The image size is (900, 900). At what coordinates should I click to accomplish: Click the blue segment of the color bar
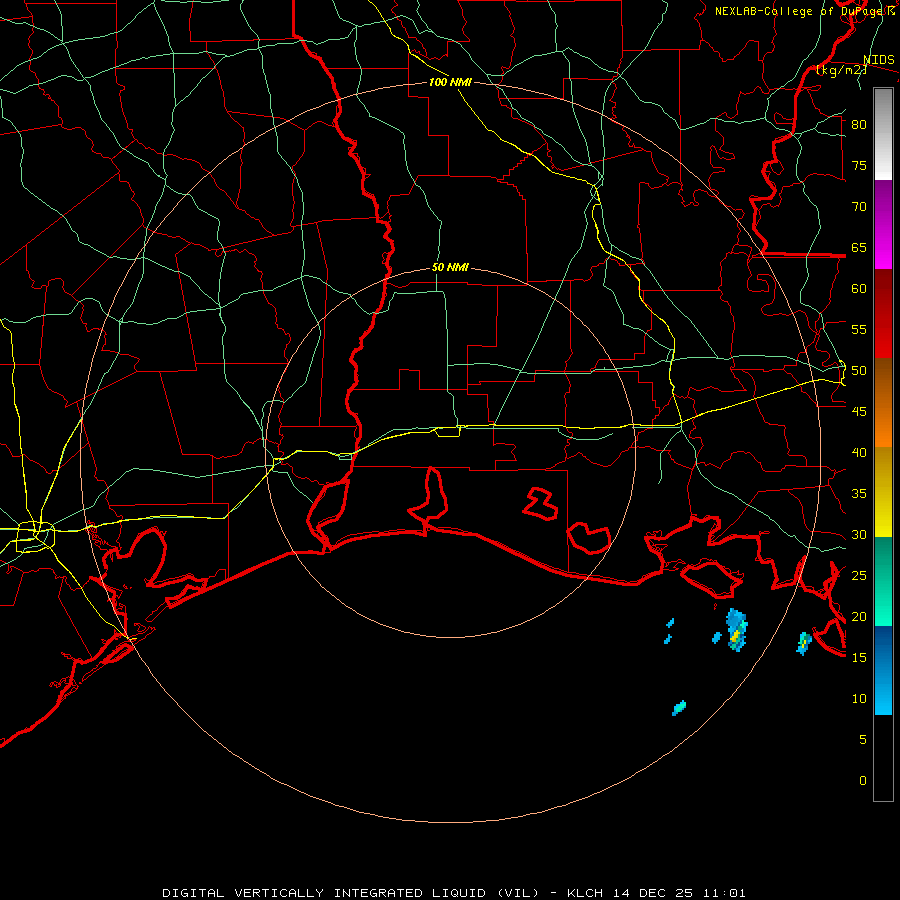click(883, 670)
